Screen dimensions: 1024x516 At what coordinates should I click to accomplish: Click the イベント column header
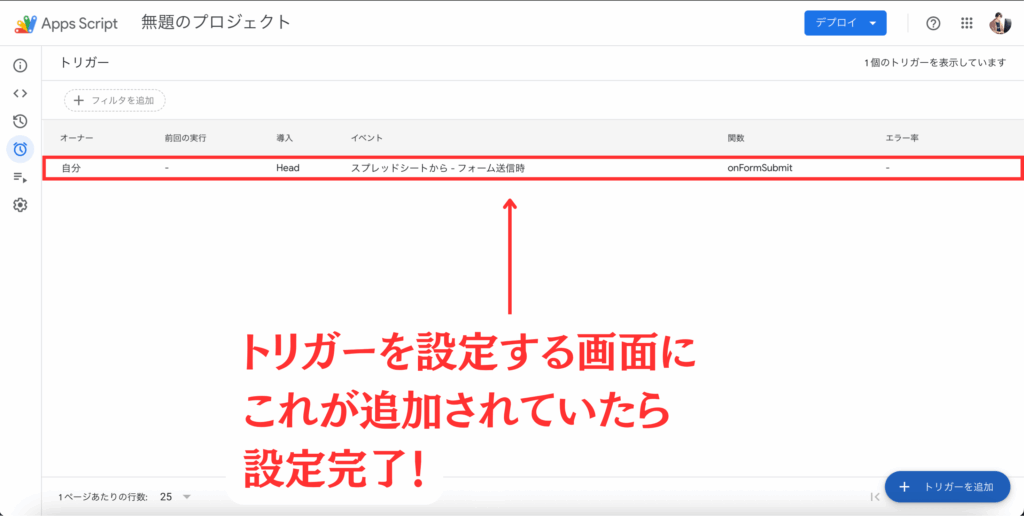(366, 138)
